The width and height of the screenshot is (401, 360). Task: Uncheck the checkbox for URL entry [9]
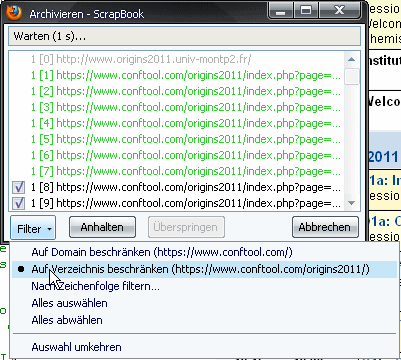coord(18,203)
